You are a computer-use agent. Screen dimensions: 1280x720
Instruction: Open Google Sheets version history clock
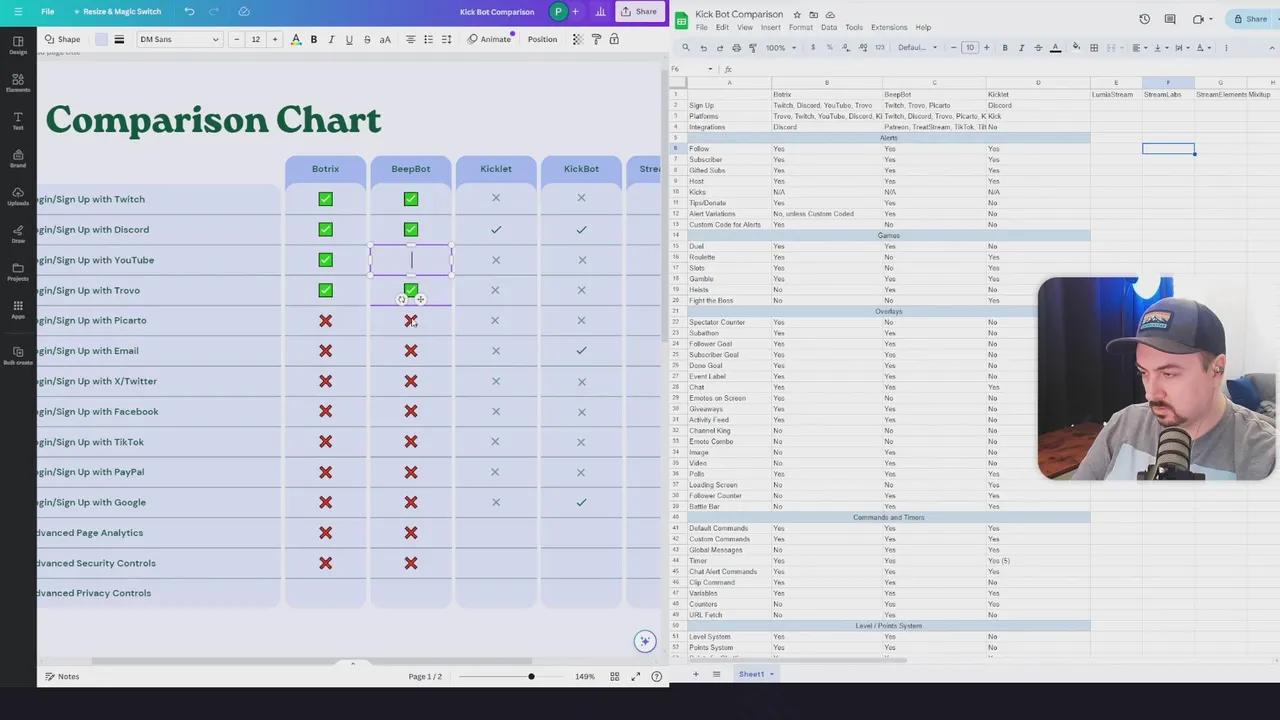(x=1144, y=19)
